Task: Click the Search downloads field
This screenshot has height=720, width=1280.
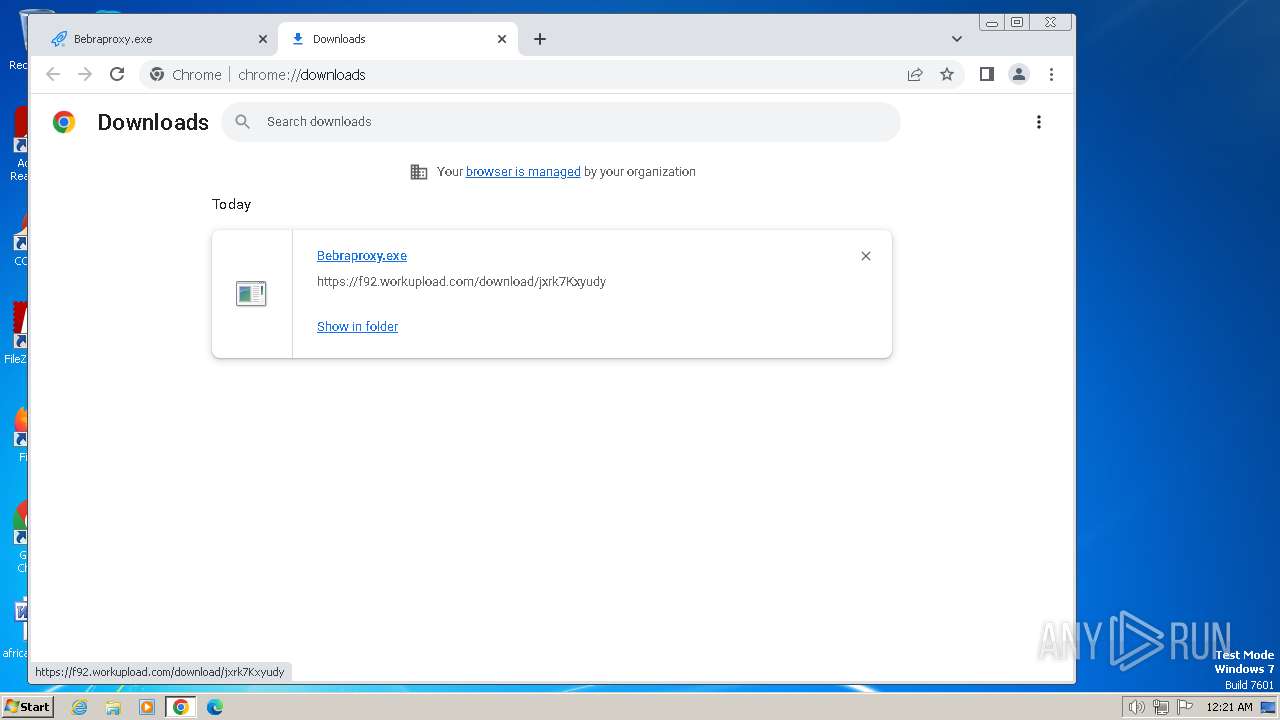Action: [x=561, y=122]
